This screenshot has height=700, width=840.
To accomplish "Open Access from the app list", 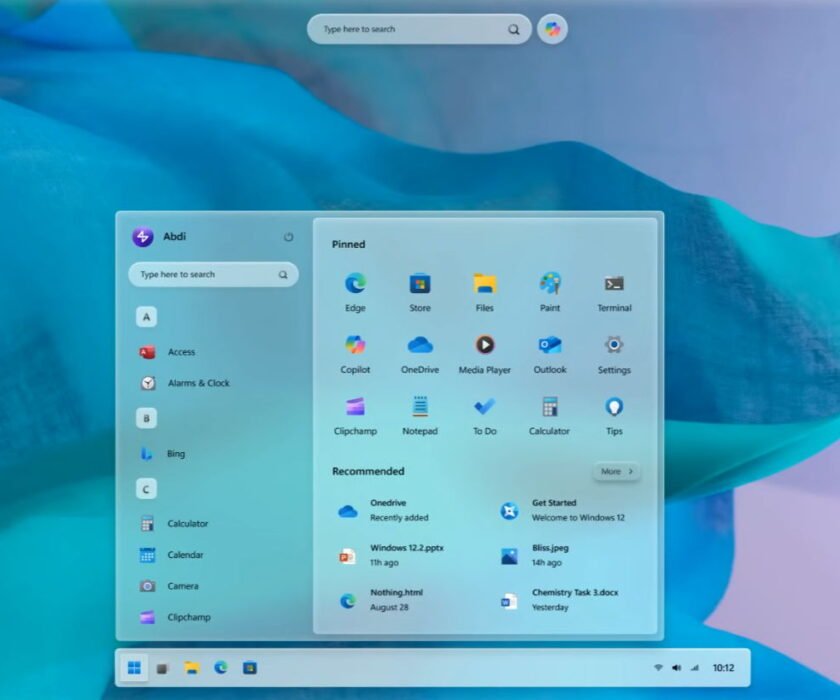I will (x=167, y=352).
